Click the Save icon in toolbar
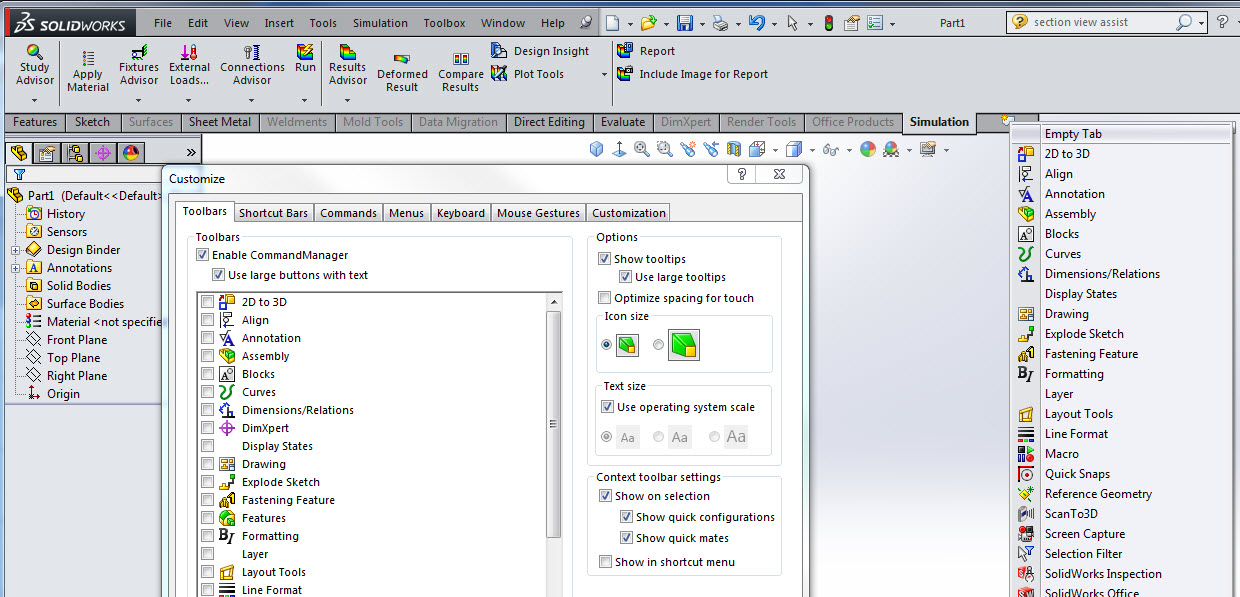The height and width of the screenshot is (597, 1240). [685, 23]
